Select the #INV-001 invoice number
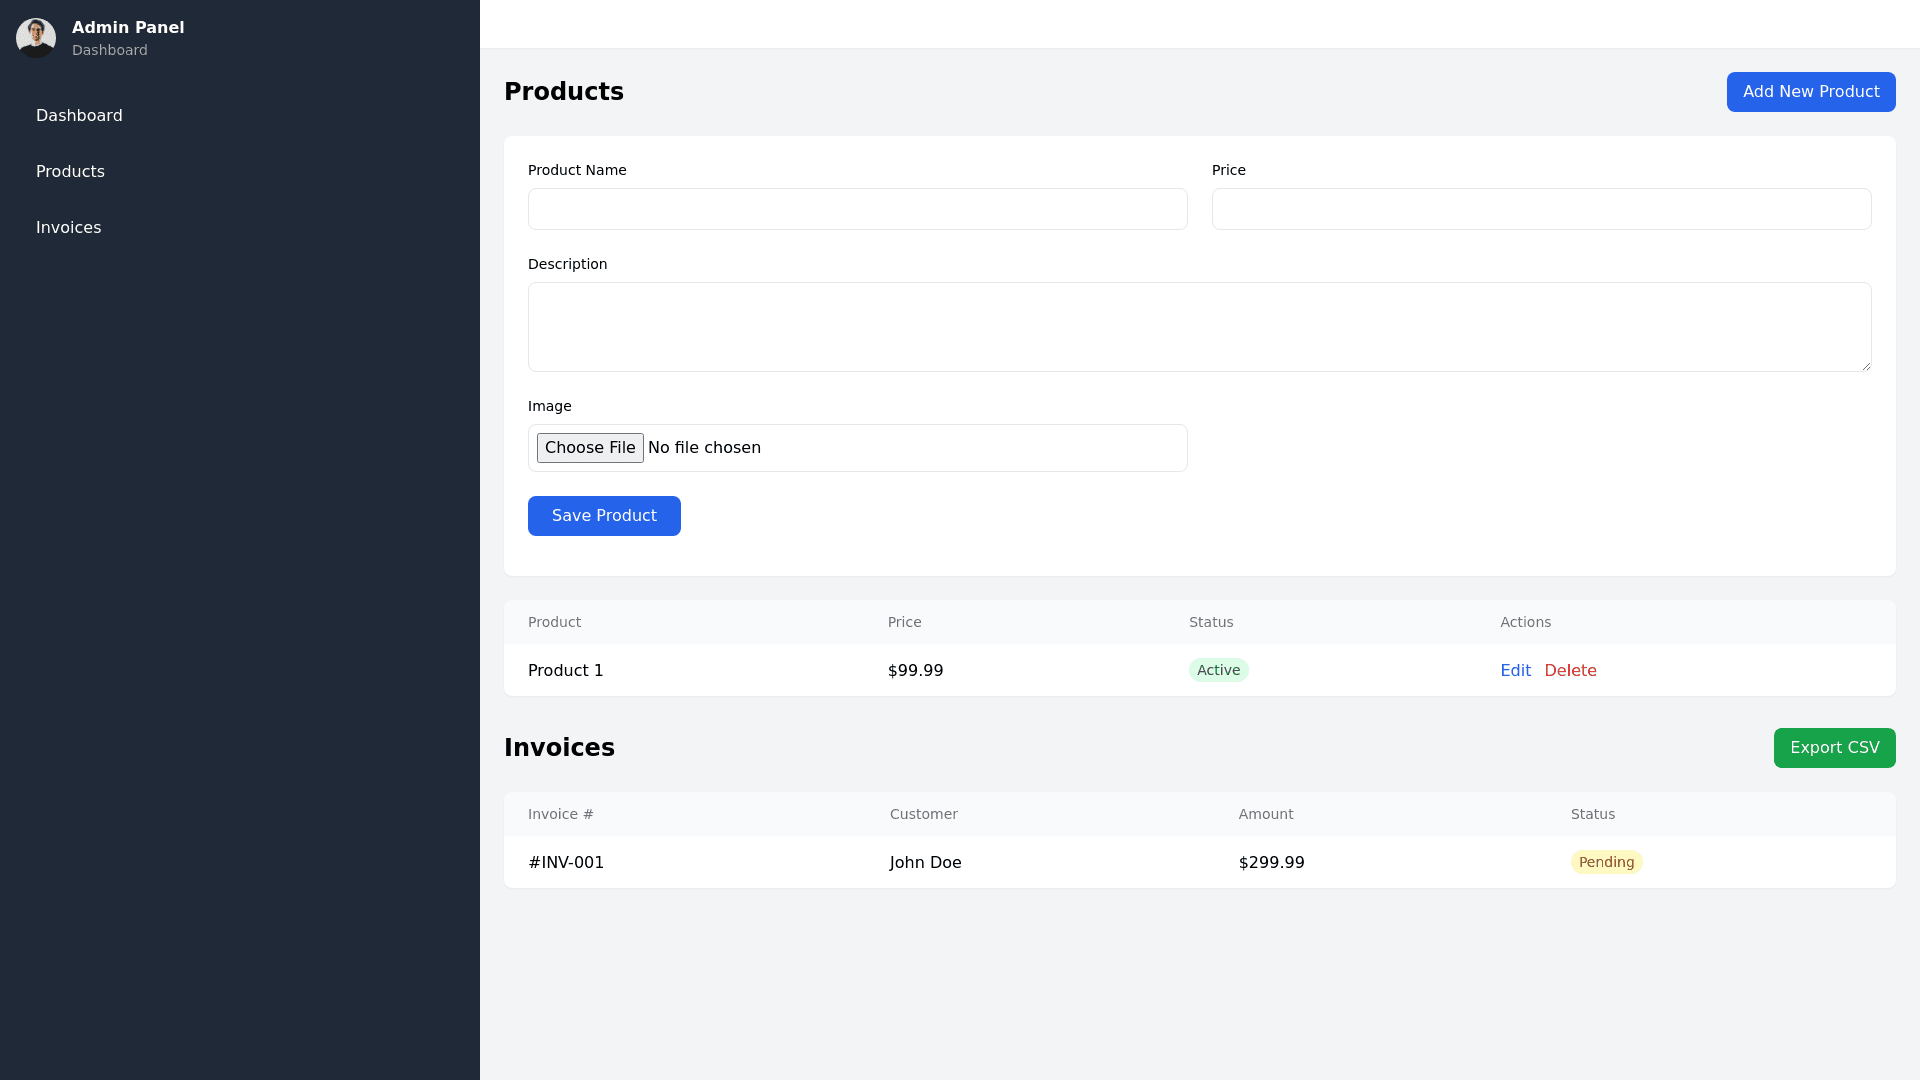 click(566, 863)
